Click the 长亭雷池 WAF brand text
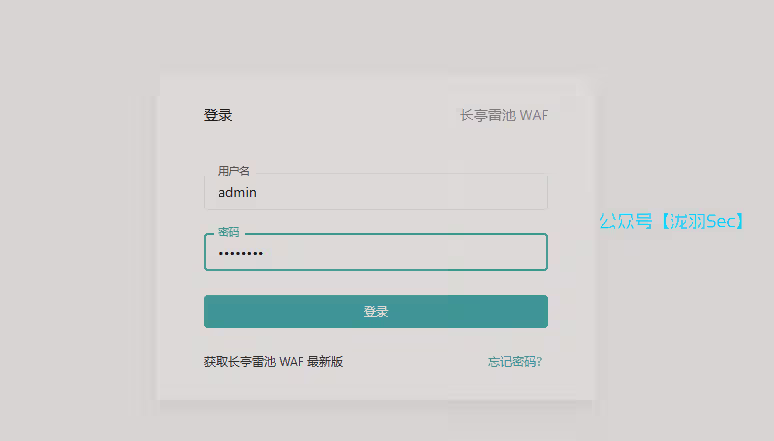This screenshot has height=441, width=774. (504, 115)
